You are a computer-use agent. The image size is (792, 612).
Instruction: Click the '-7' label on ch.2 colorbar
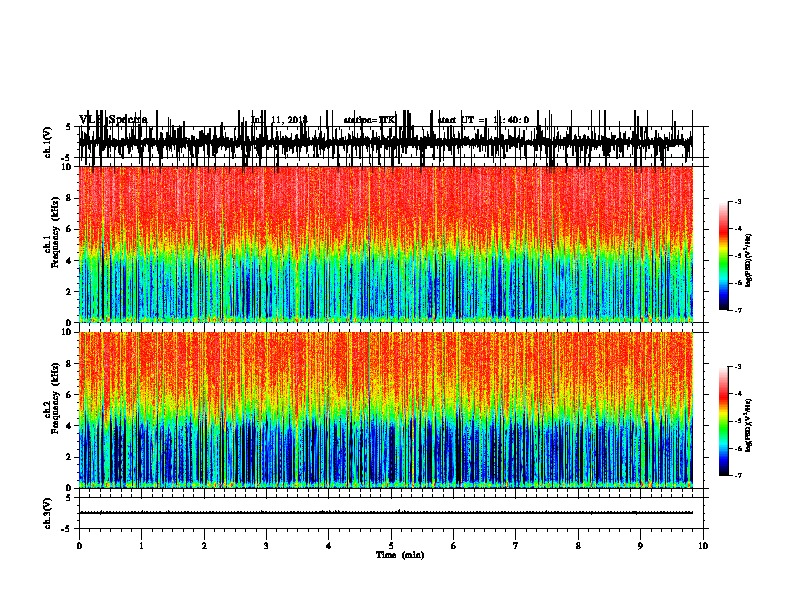click(x=737, y=476)
